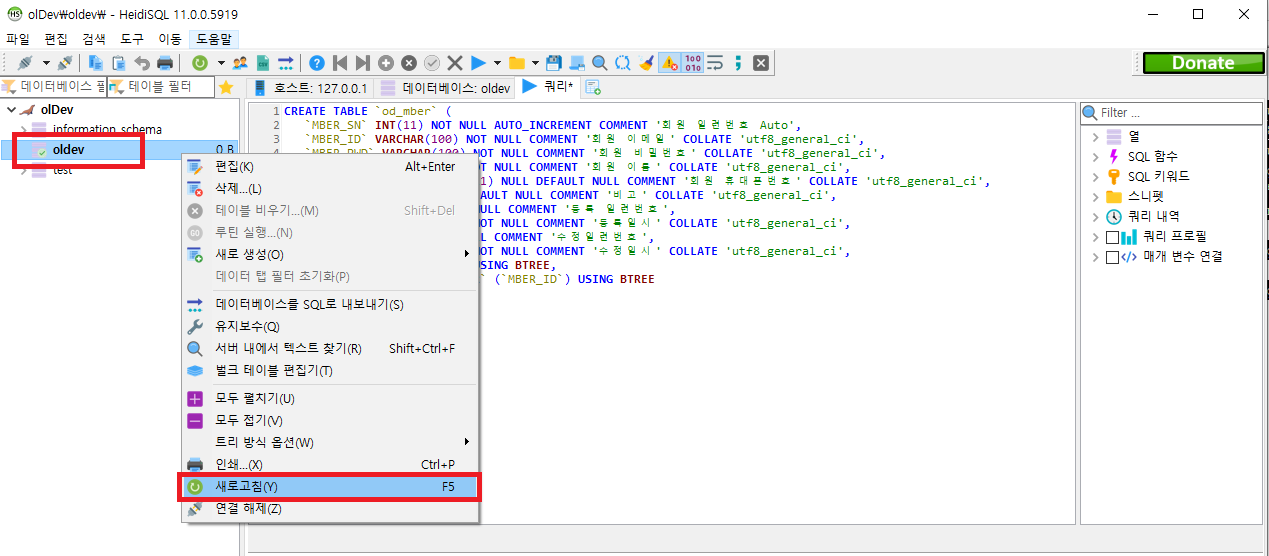Switch to the 호스트: 127.0.0.1 tab
This screenshot has width=1269, height=556.
point(310,88)
